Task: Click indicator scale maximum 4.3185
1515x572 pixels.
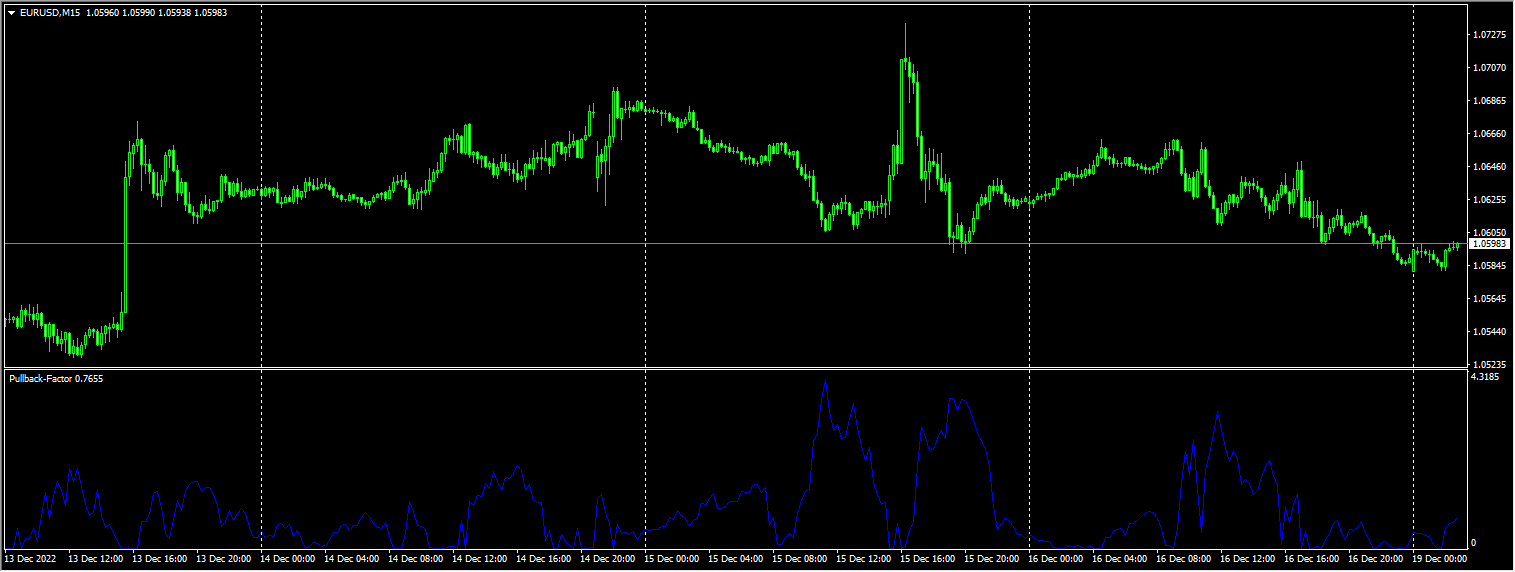Action: pyautogui.click(x=1486, y=377)
